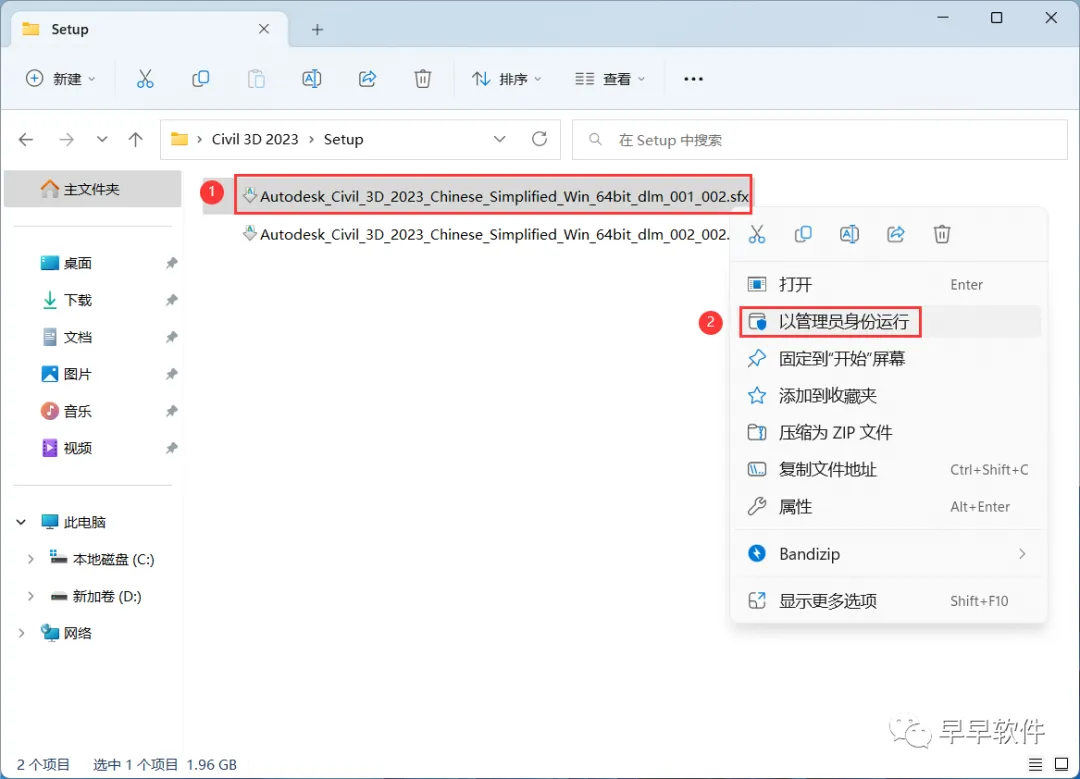The width and height of the screenshot is (1080, 779).
Task: Select 复制文件地址 menu entry
Action: [889, 470]
